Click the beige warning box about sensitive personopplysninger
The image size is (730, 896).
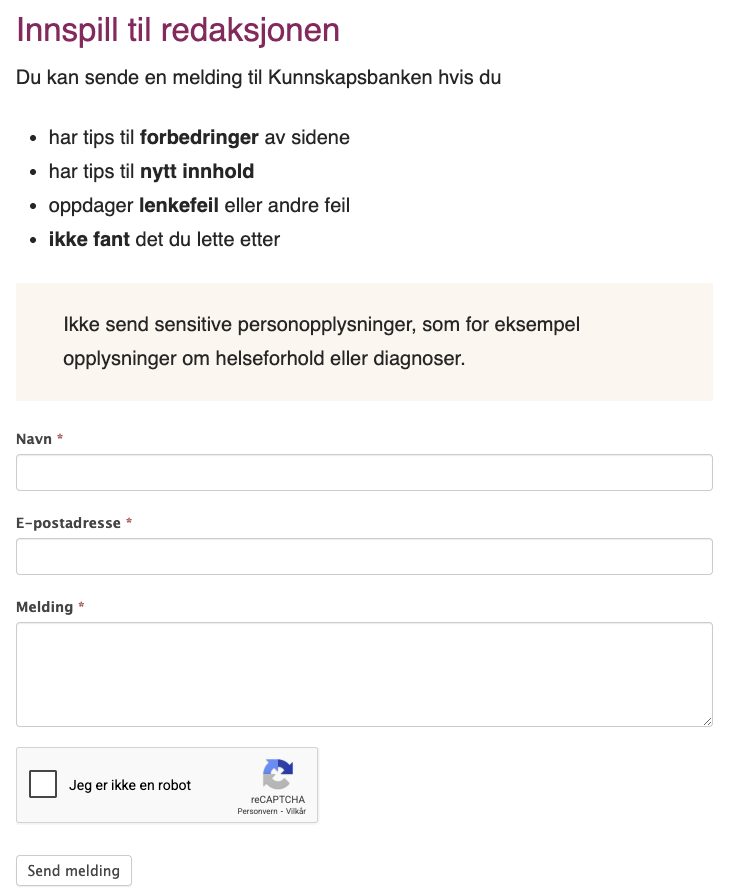click(x=364, y=341)
